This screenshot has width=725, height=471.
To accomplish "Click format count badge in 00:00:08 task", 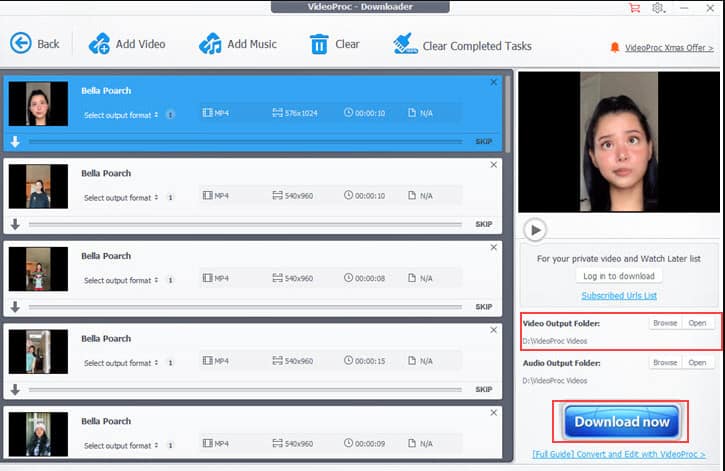I will pos(170,281).
